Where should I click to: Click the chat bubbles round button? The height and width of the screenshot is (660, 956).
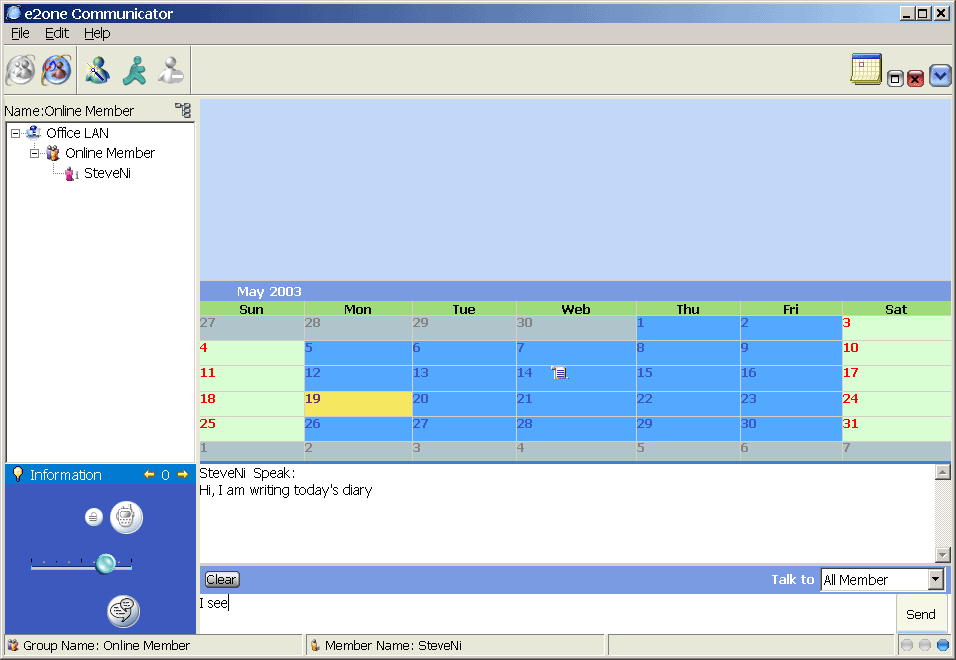point(123,610)
